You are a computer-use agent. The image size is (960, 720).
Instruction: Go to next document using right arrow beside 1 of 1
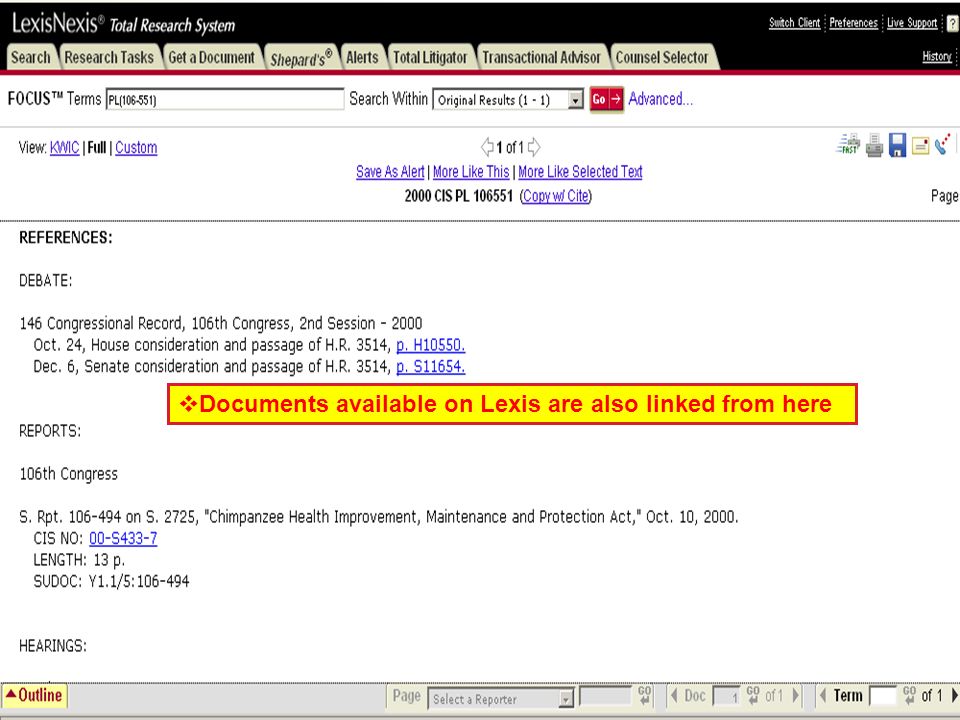(534, 147)
